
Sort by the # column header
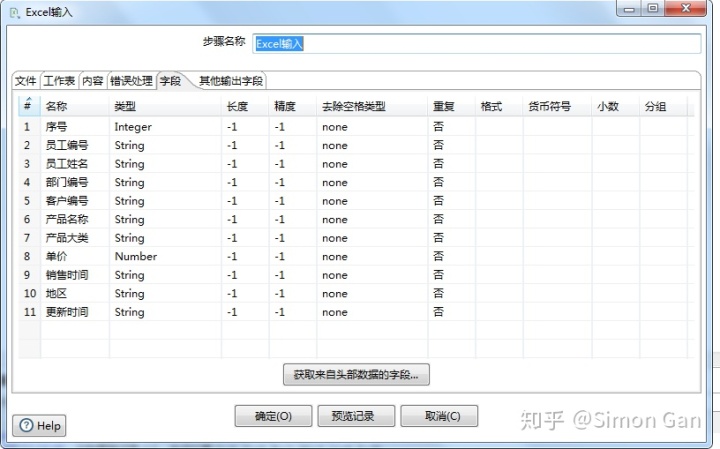coord(29,107)
